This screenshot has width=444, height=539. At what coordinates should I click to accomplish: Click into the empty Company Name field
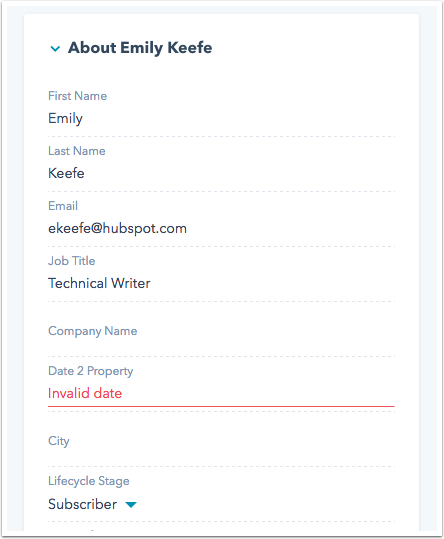coord(221,347)
